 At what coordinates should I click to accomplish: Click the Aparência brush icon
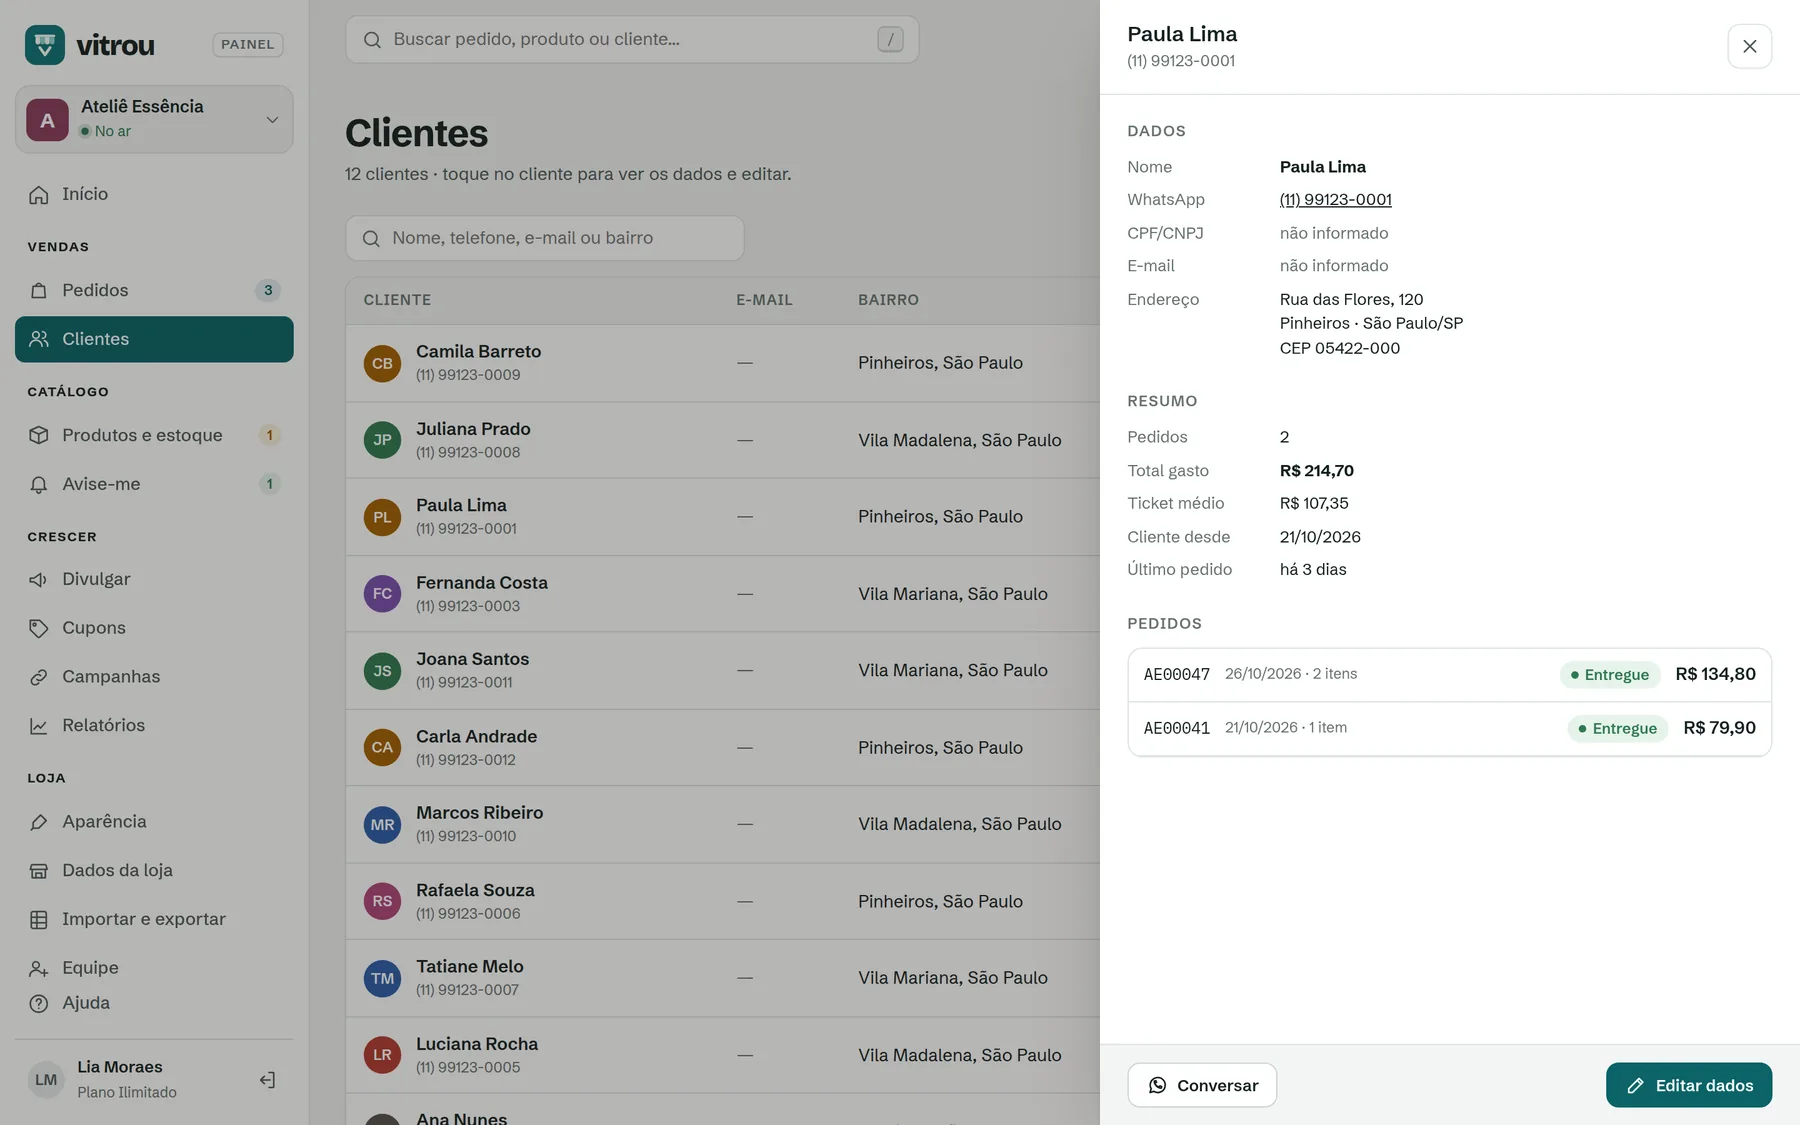tap(39, 822)
